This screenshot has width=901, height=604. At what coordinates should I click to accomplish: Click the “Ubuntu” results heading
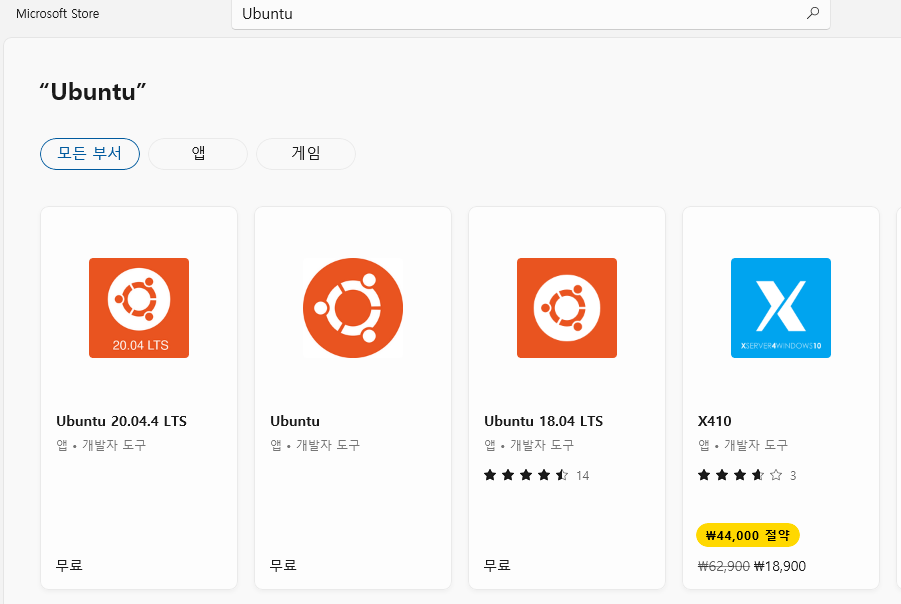pyautogui.click(x=93, y=92)
